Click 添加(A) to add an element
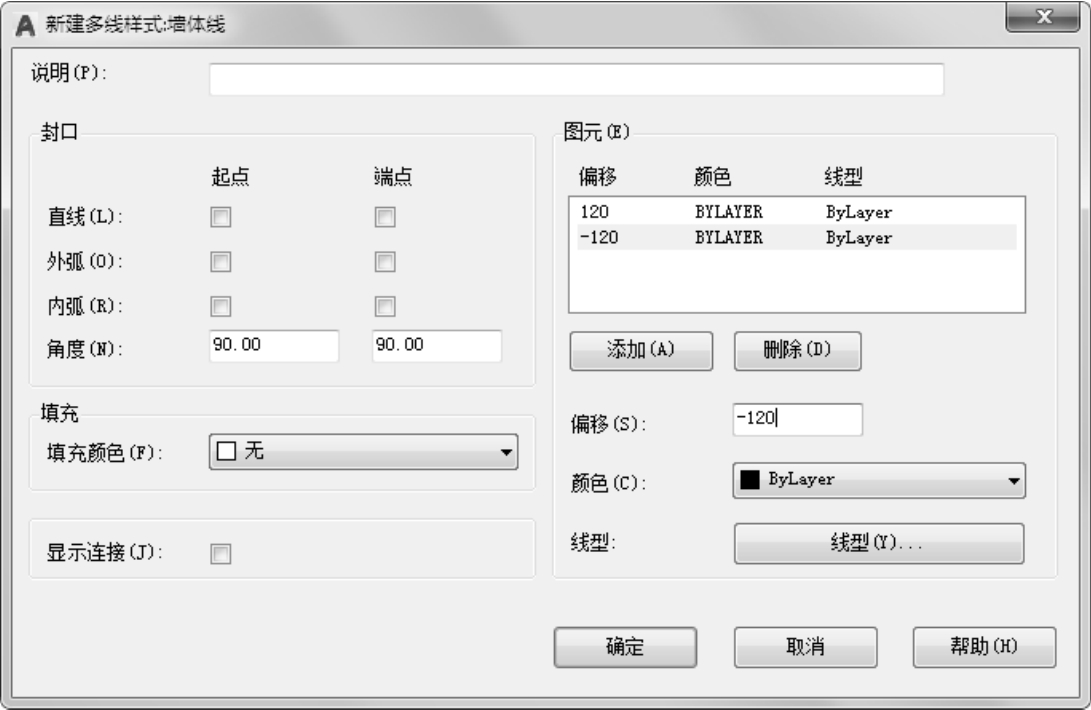Screen dimensions: 1091x710 pyautogui.click(x=641, y=351)
